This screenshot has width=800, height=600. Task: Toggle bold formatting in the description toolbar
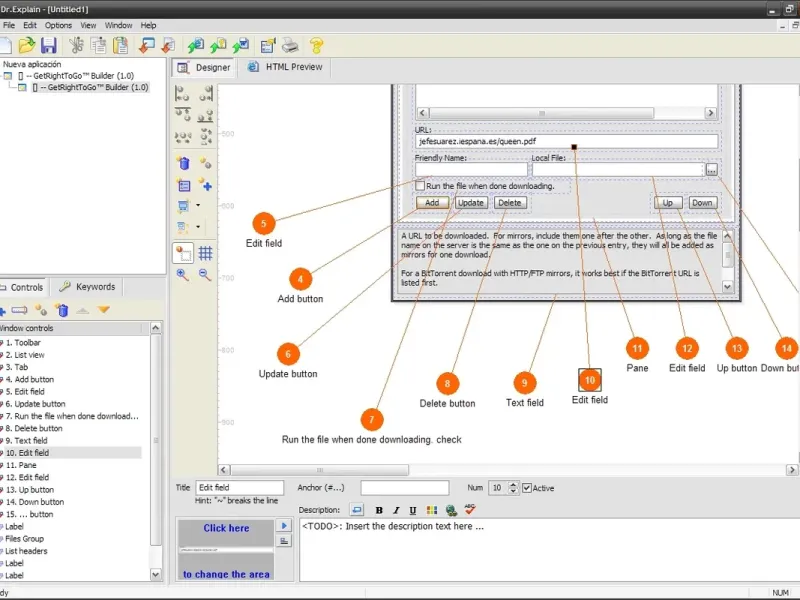click(x=379, y=511)
